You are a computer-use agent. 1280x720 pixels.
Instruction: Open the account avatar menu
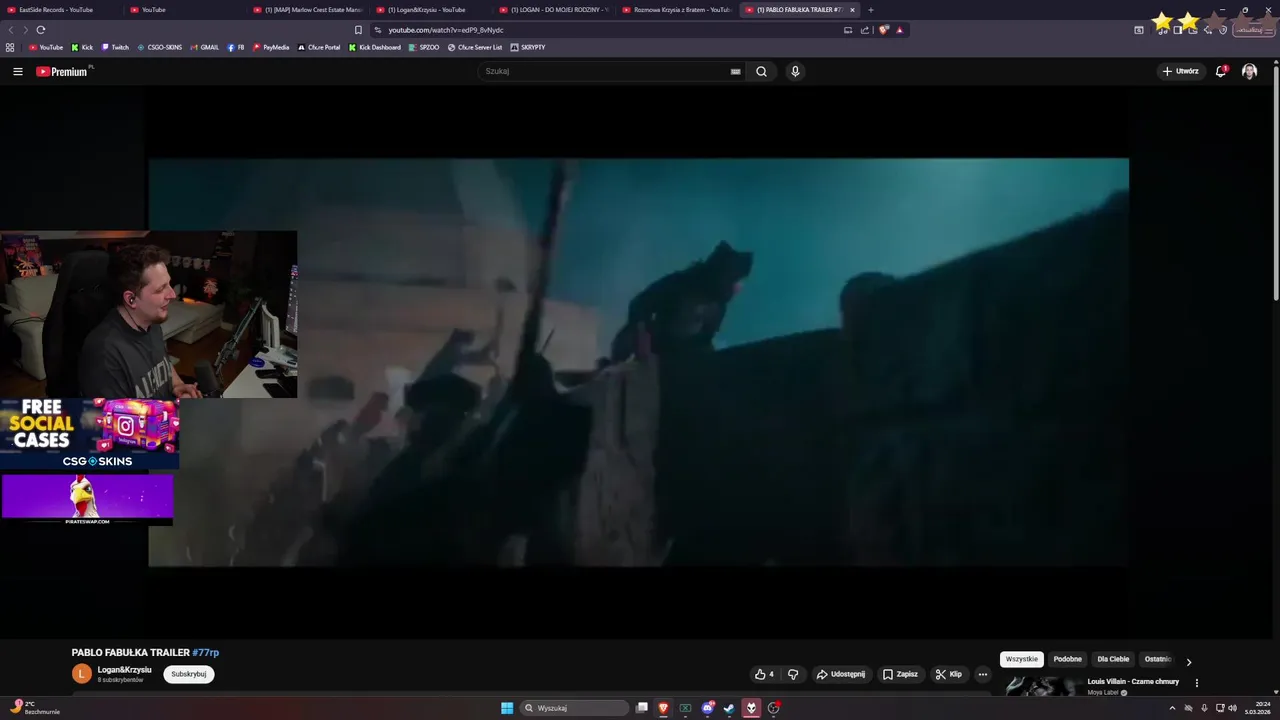pos(1249,72)
